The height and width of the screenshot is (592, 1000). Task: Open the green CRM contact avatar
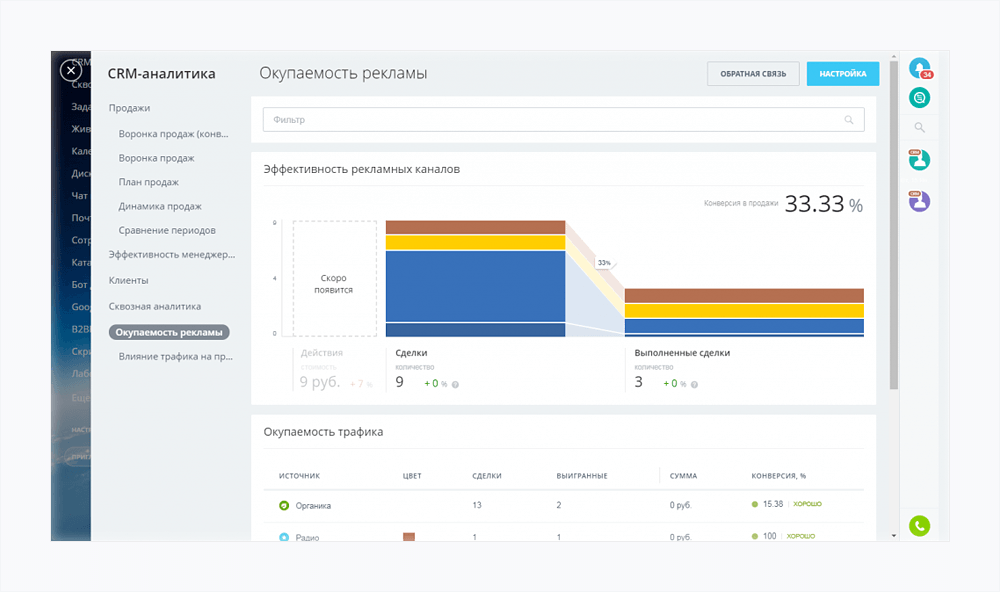click(x=919, y=160)
